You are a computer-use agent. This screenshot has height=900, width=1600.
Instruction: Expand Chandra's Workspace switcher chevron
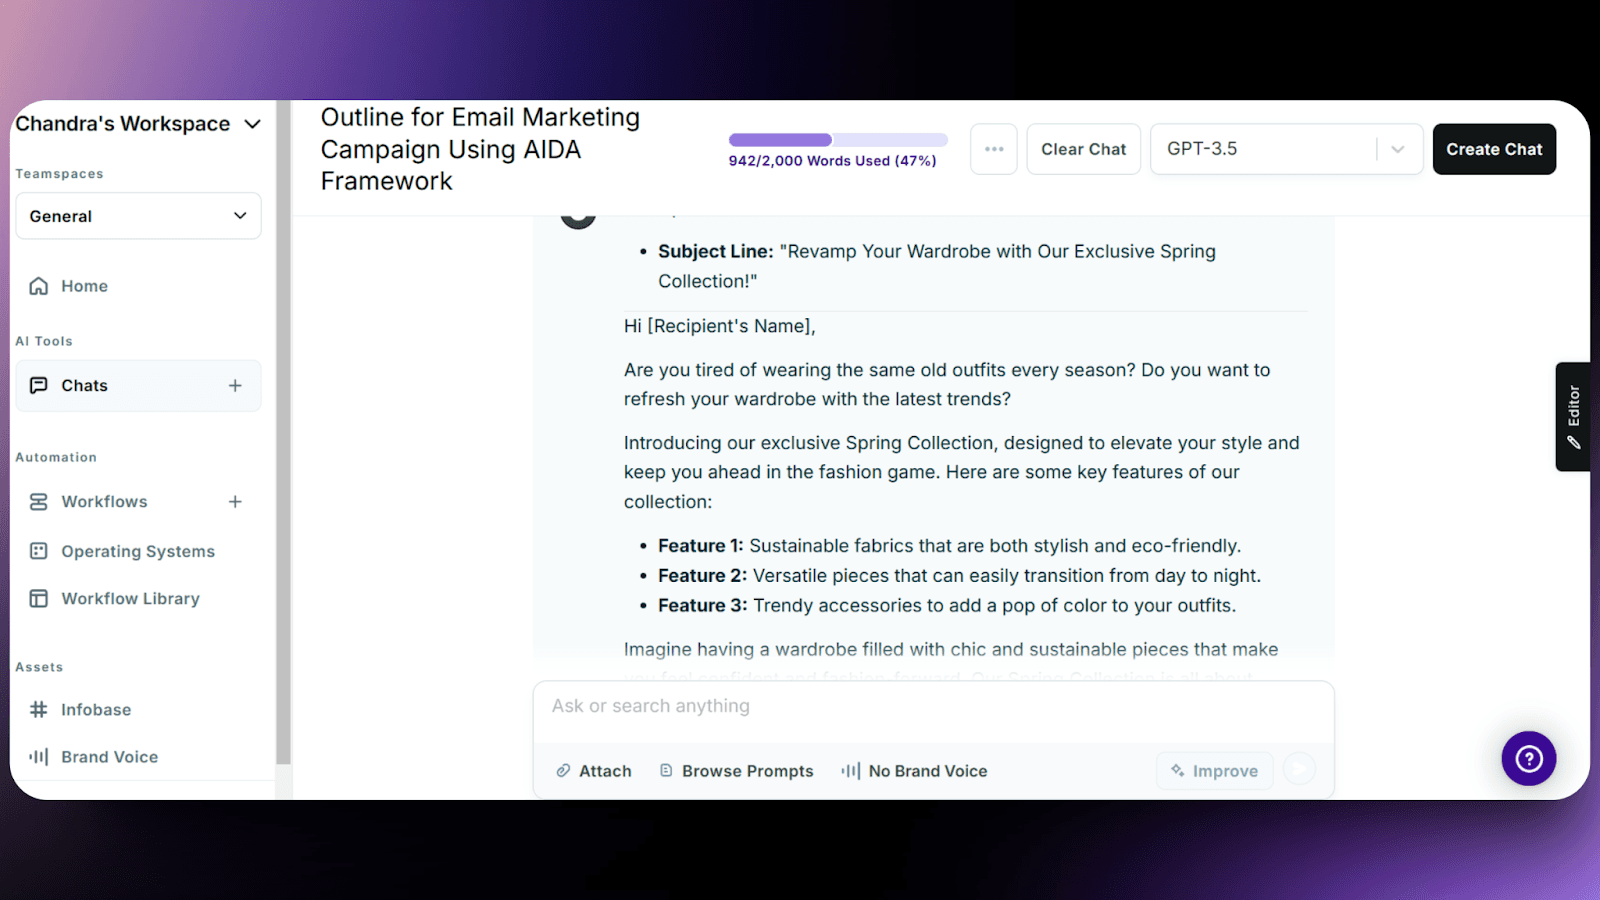point(252,124)
